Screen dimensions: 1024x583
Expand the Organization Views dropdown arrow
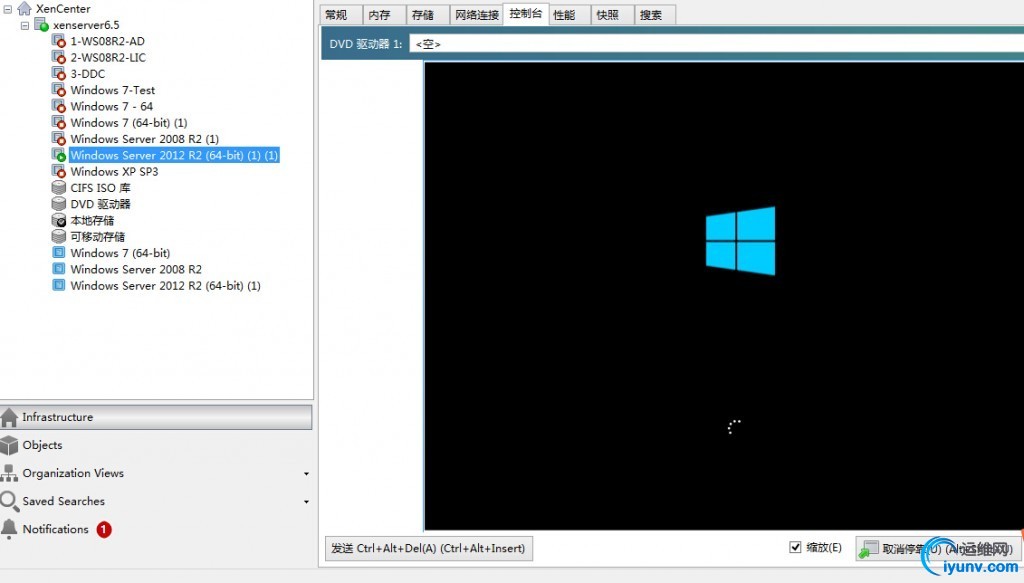coord(306,474)
